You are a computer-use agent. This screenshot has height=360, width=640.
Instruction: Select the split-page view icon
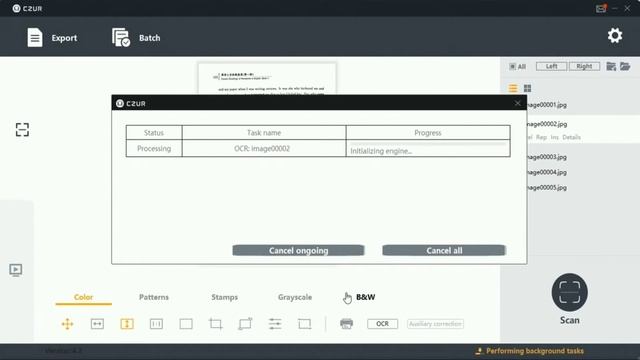click(x=156, y=324)
